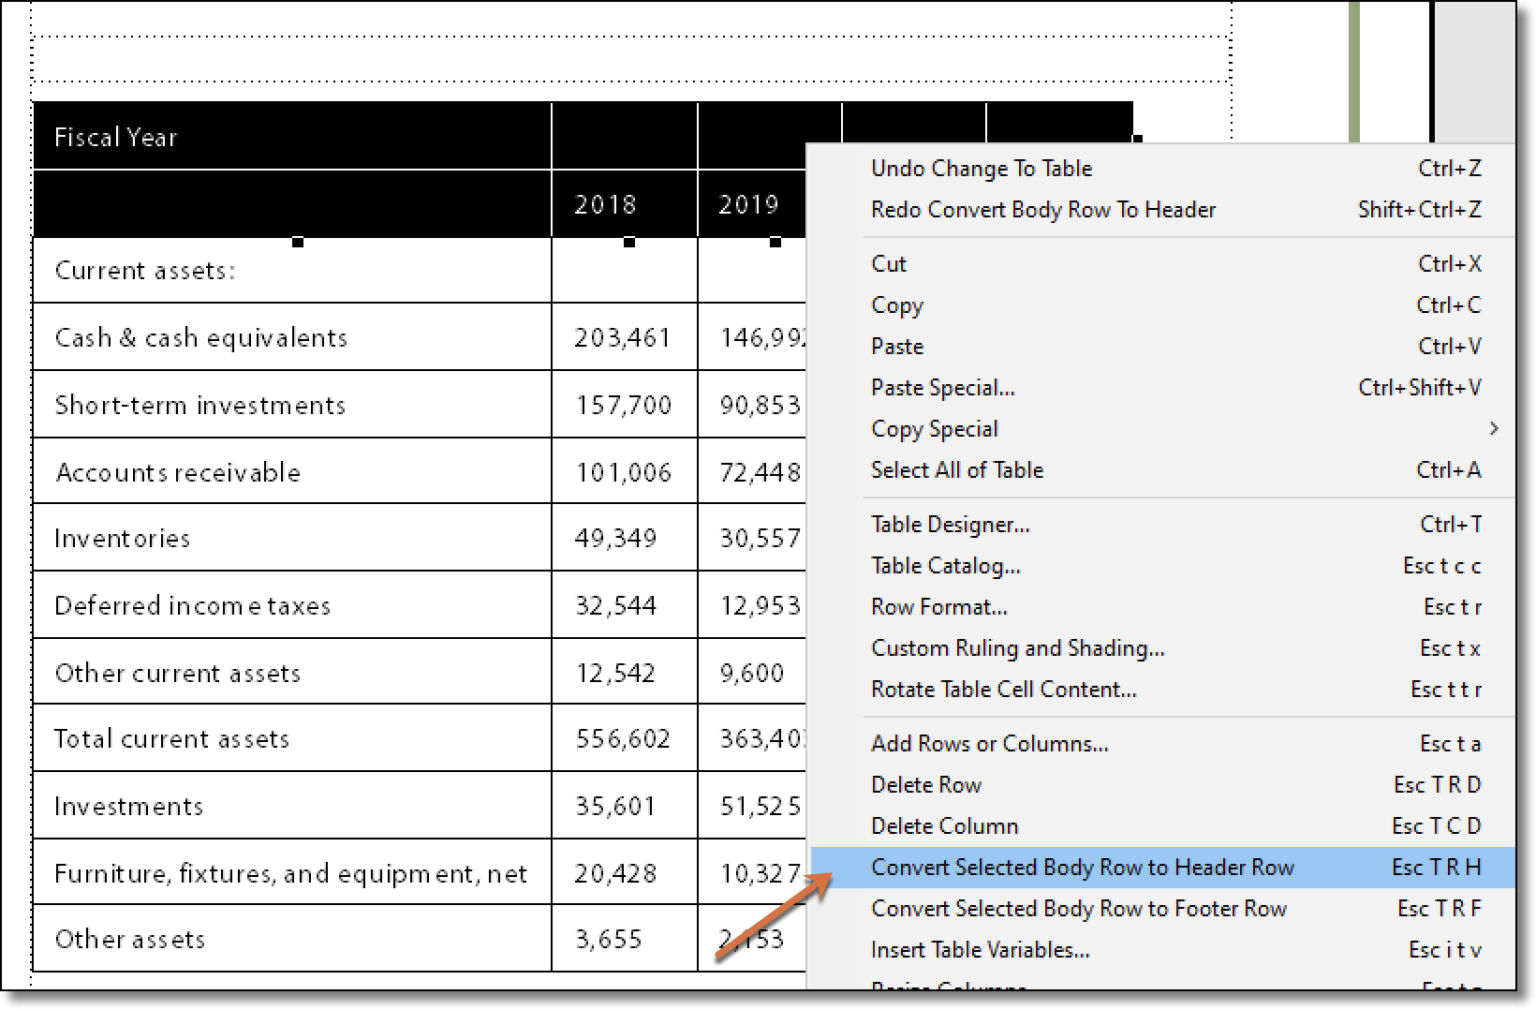Image resolution: width=1536 pixels, height=1010 pixels.
Task: Delete the selected row
Action: point(925,784)
